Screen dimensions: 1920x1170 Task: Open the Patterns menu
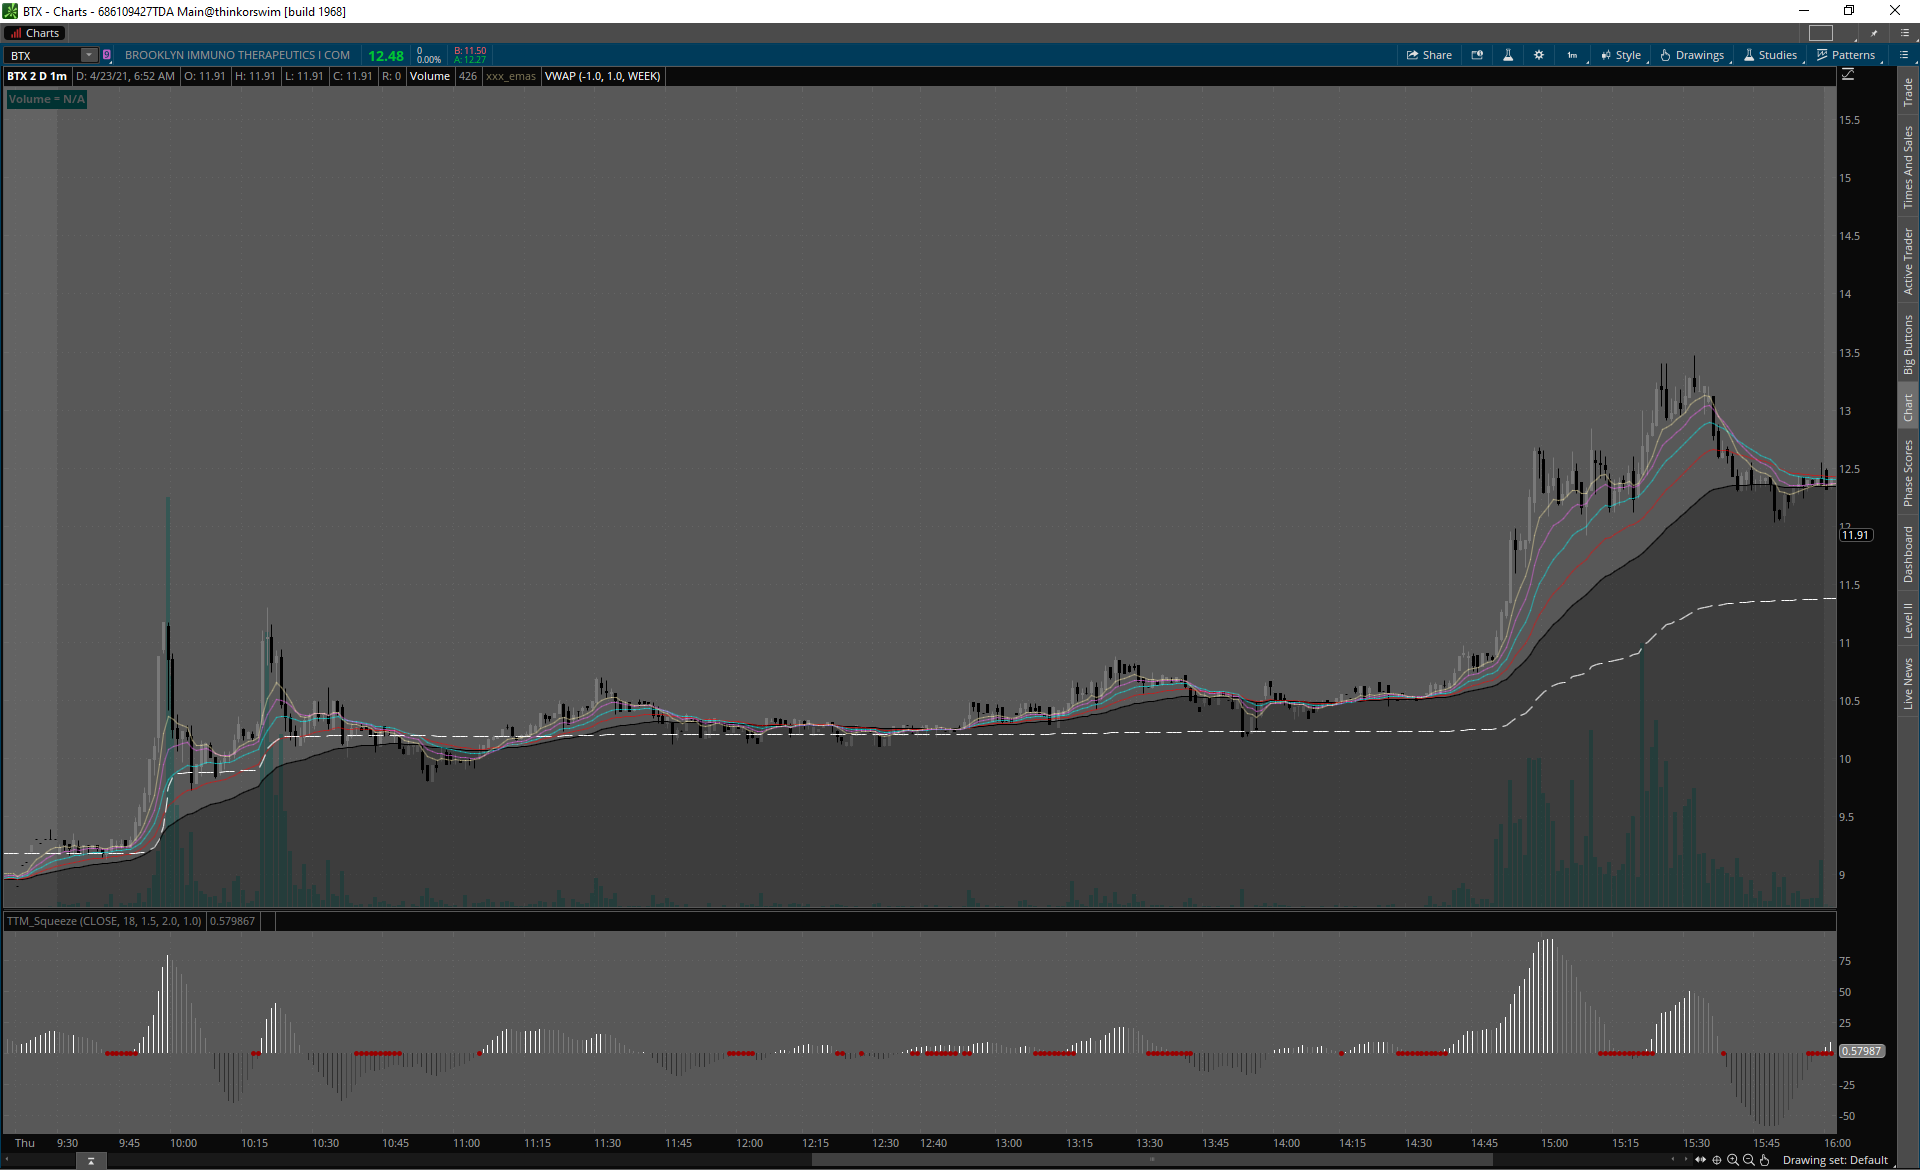[1846, 55]
